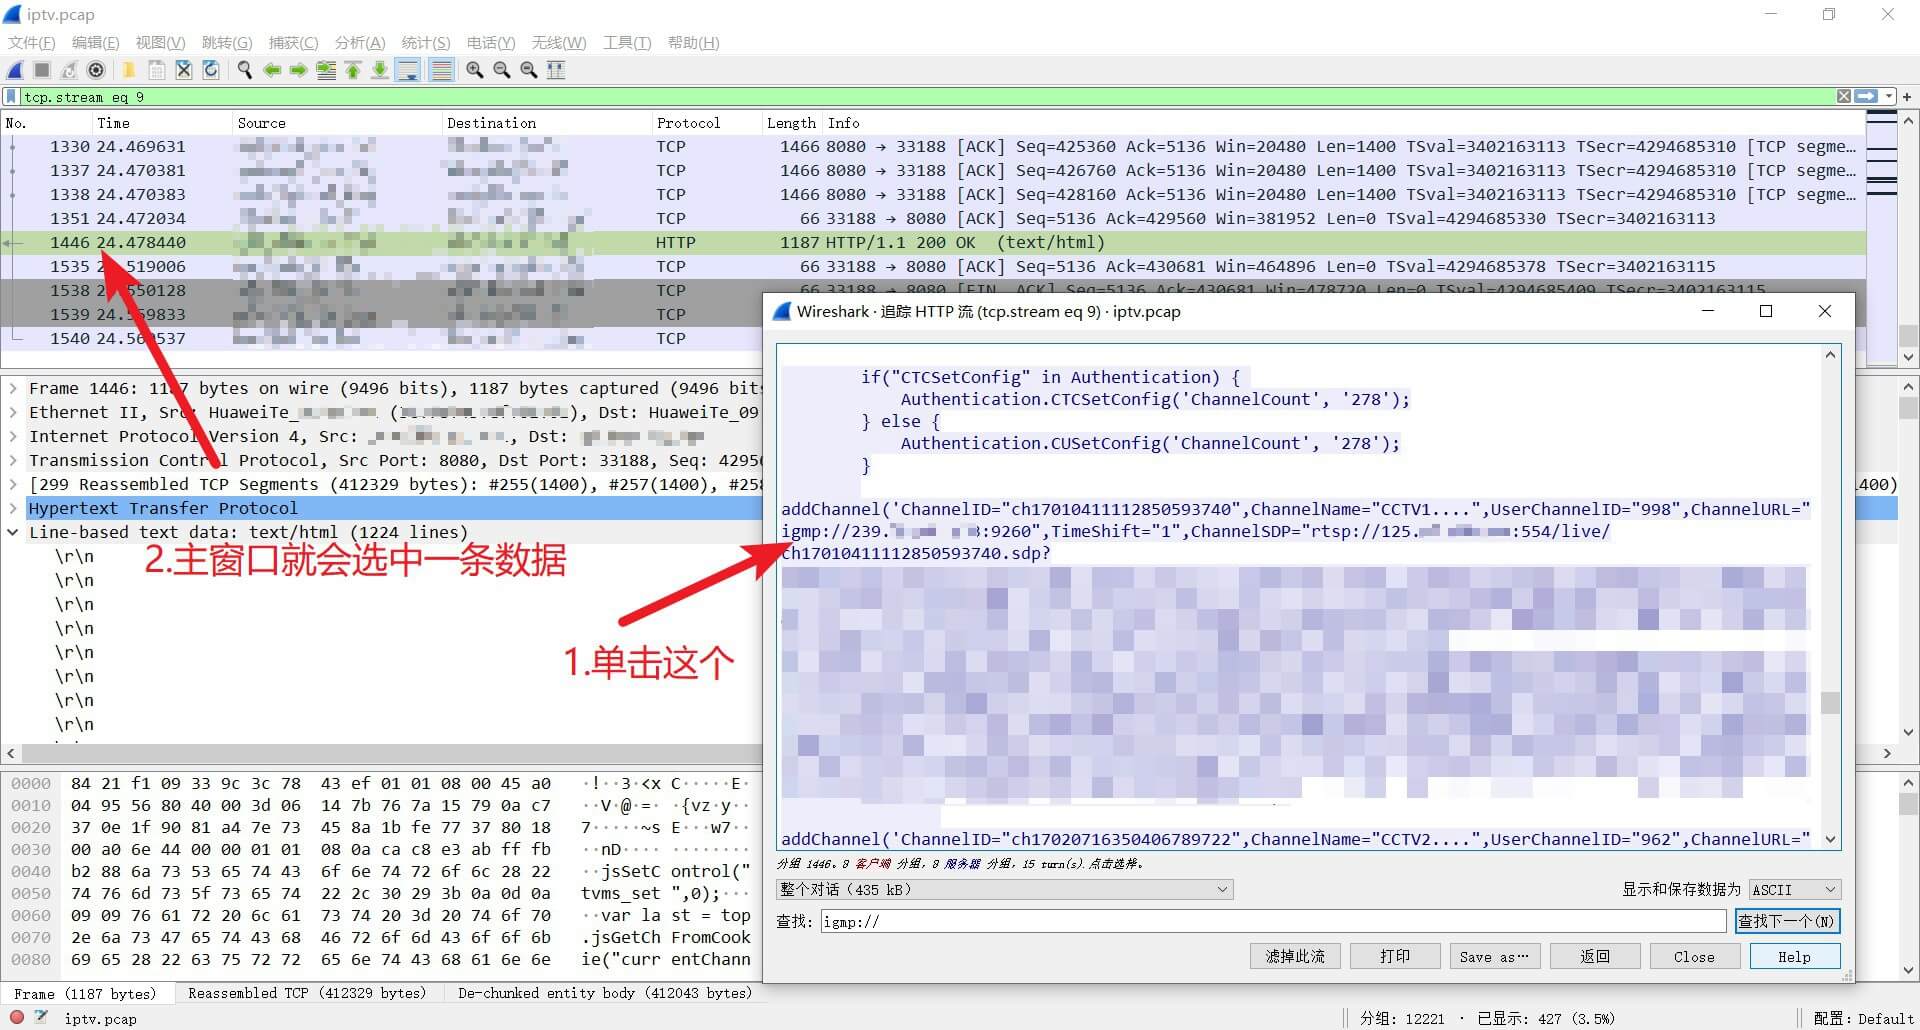Screen dimensions: 1920x1030
Task: Open the 统计 menu
Action: tap(425, 42)
